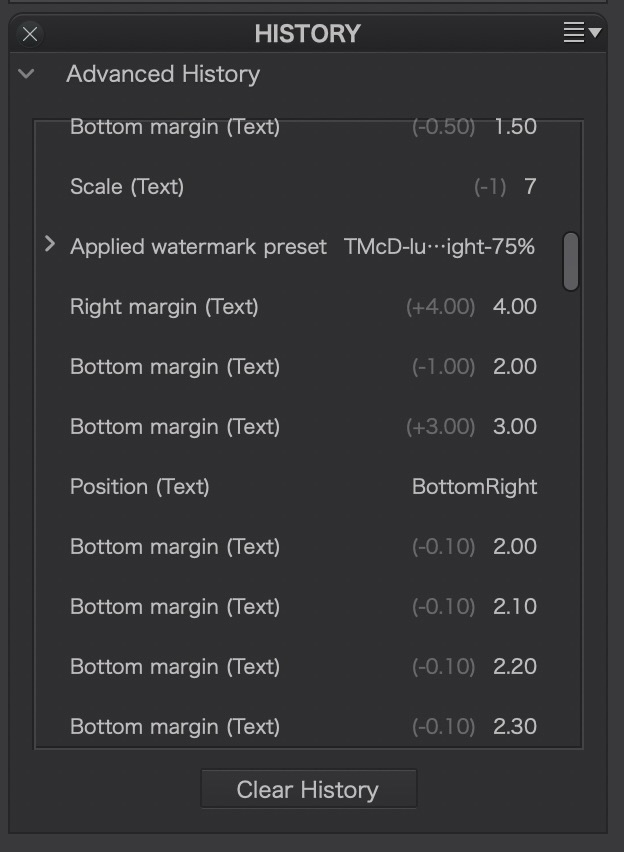Select Bottom margin (Text) -0.10 change to 2.00
This screenshot has width=624, height=852.
(175, 547)
